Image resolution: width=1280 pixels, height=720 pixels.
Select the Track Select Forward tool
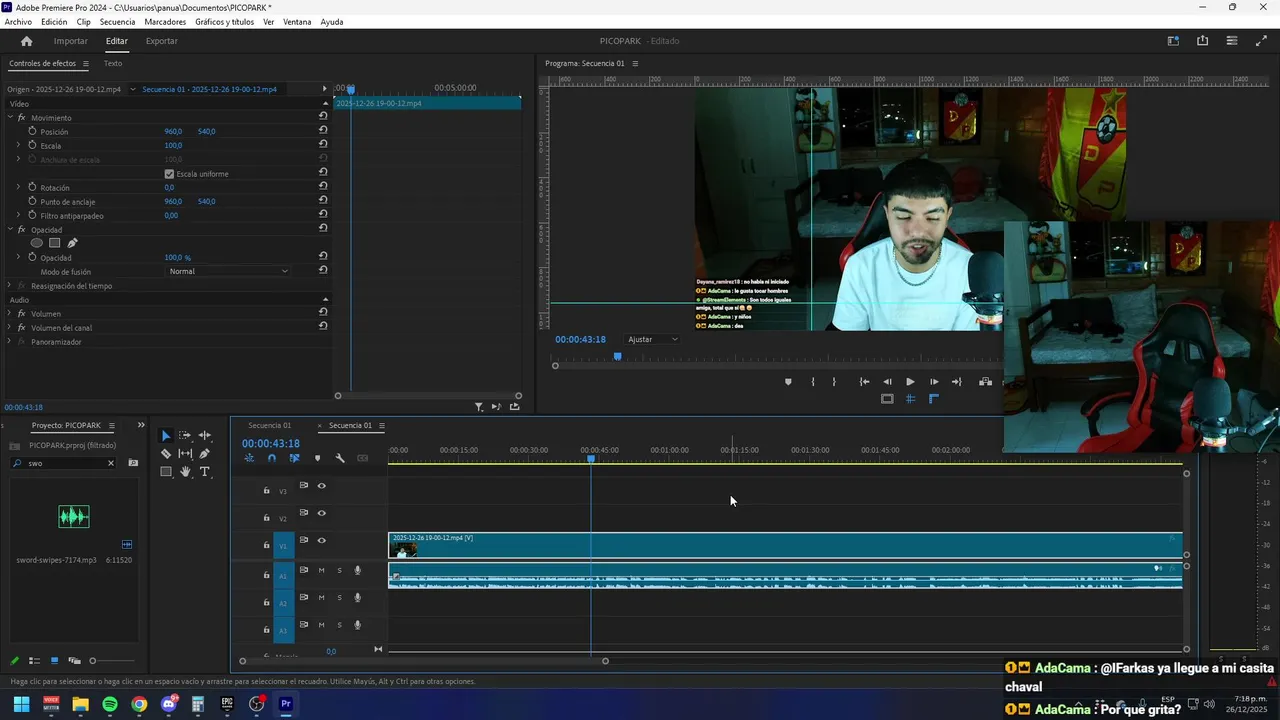[185, 436]
